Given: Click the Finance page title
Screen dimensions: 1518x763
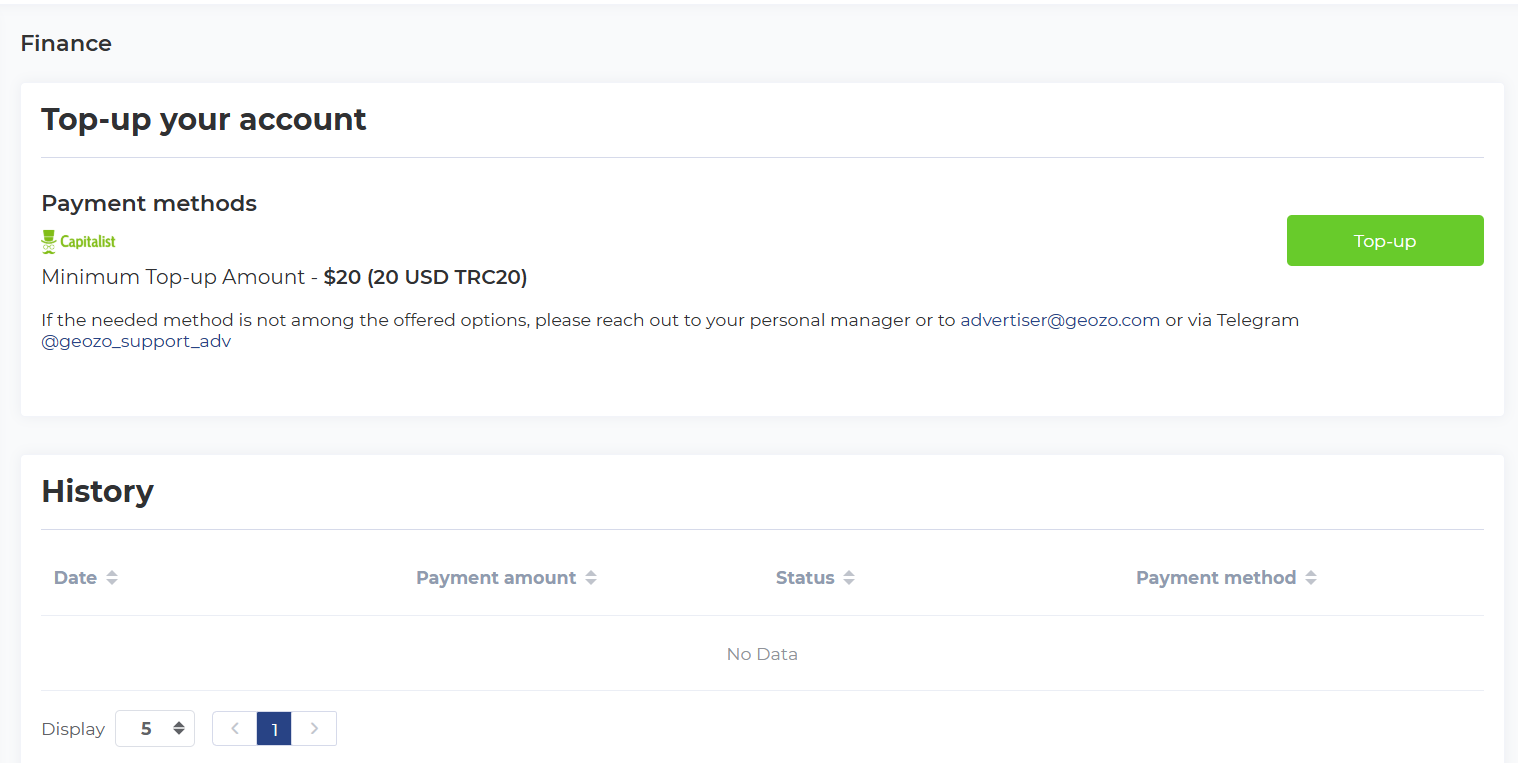Looking at the screenshot, I should (x=66, y=44).
